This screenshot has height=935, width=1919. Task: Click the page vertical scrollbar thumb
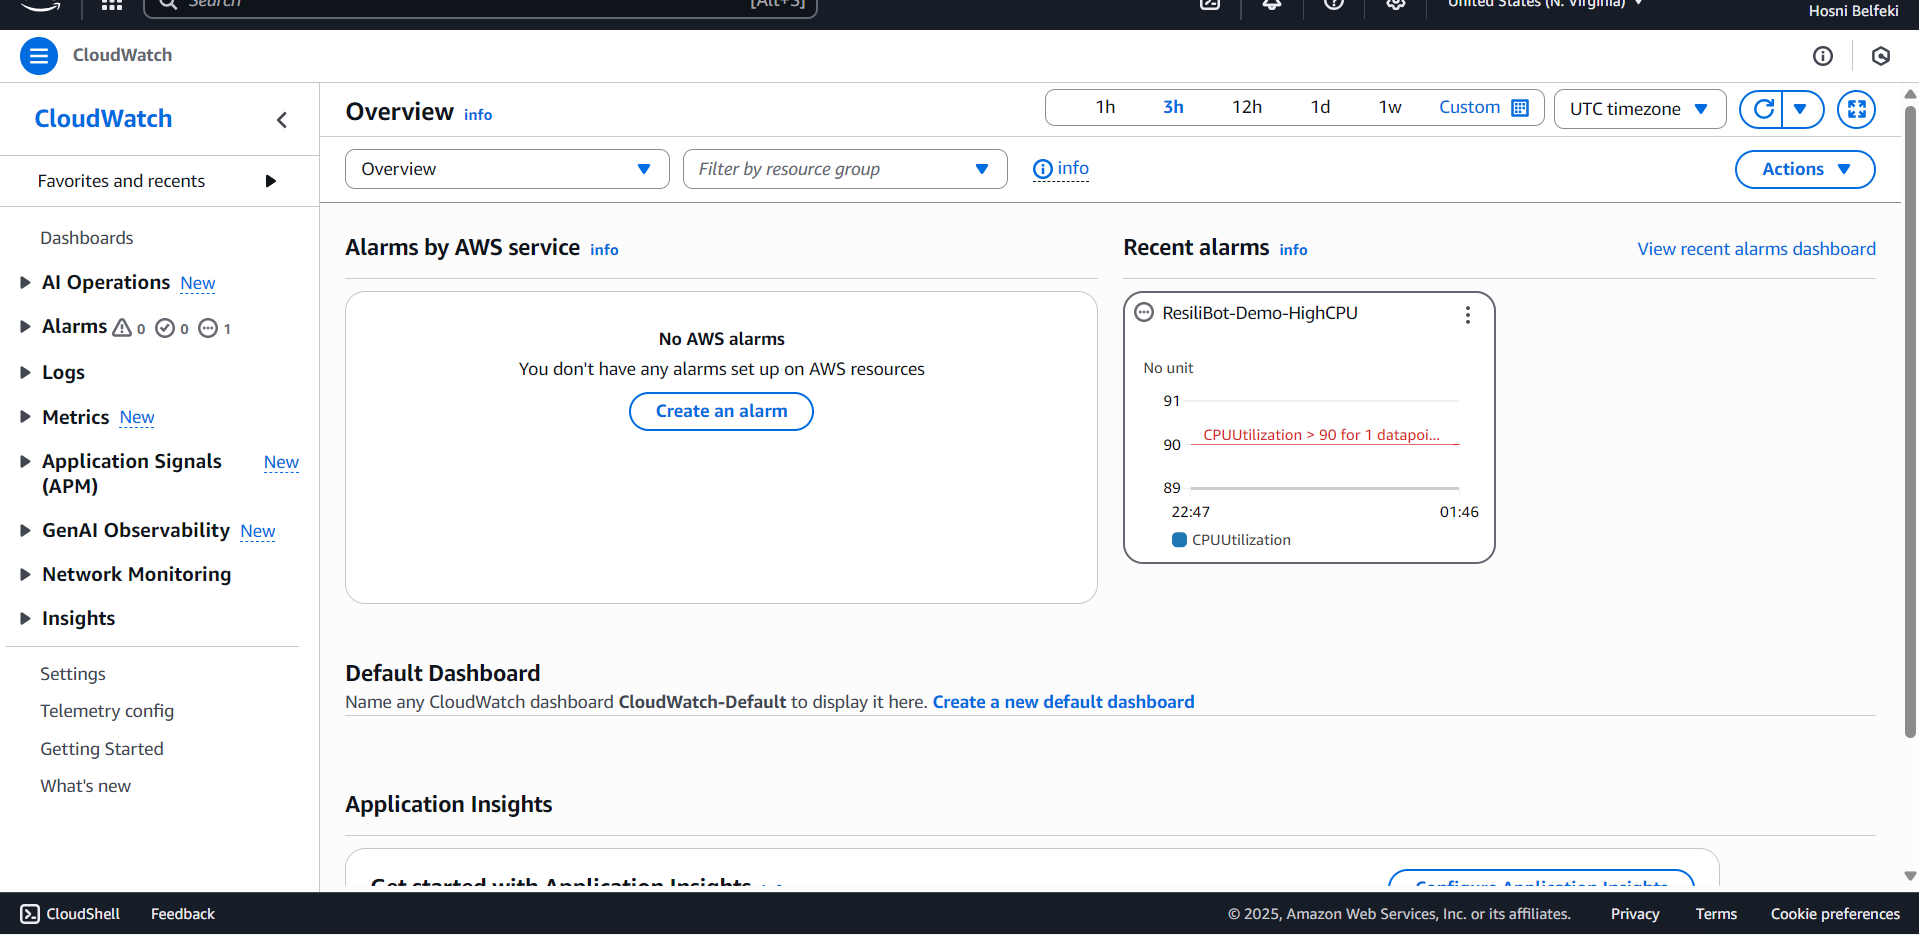click(1910, 420)
